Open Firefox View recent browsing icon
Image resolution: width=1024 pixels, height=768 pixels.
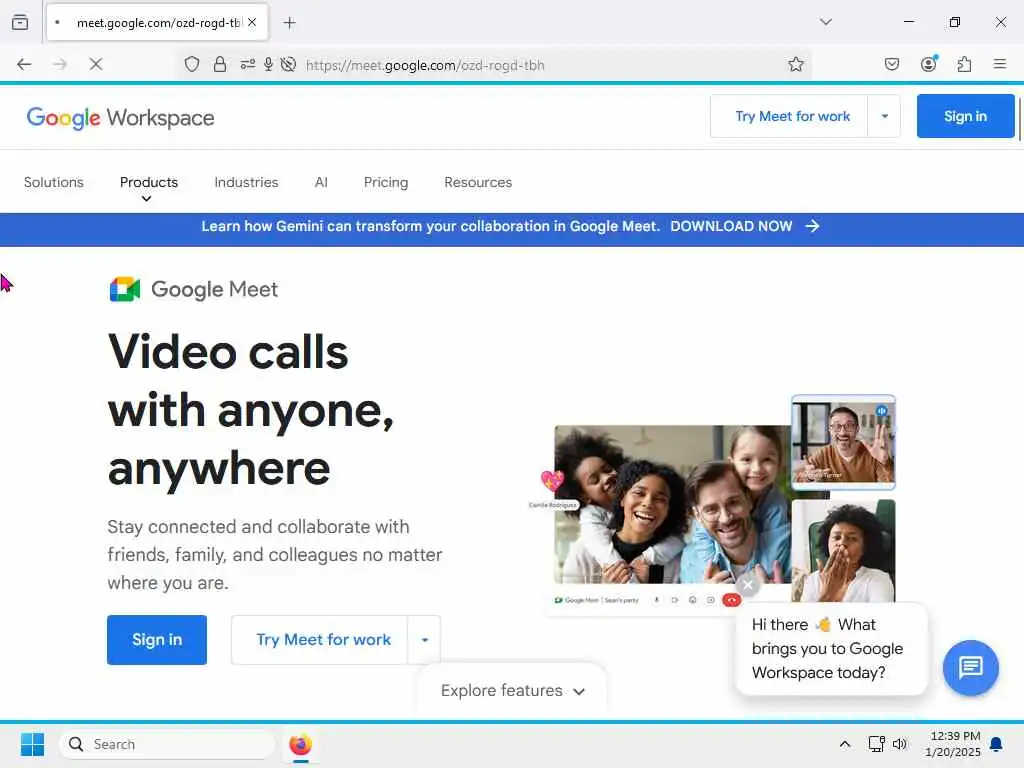(20, 22)
